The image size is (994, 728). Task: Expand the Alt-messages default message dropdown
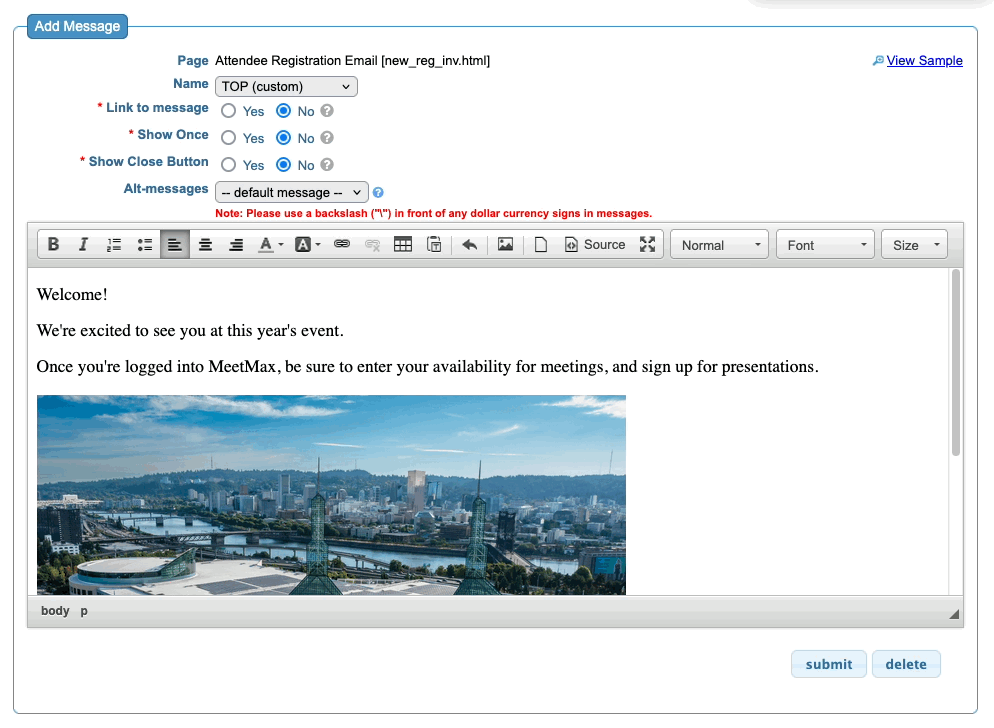coord(292,192)
